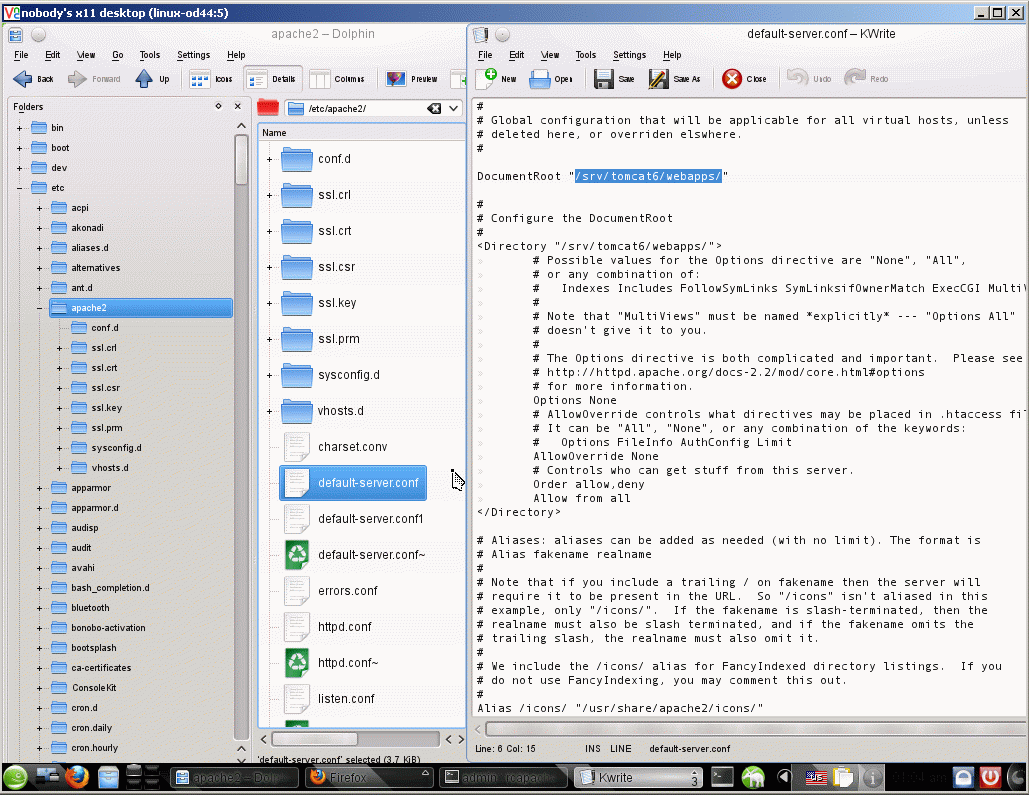Viewport: 1029px width, 795px height.
Task: Click Redo in KWrite toolbar
Action: (x=866, y=79)
